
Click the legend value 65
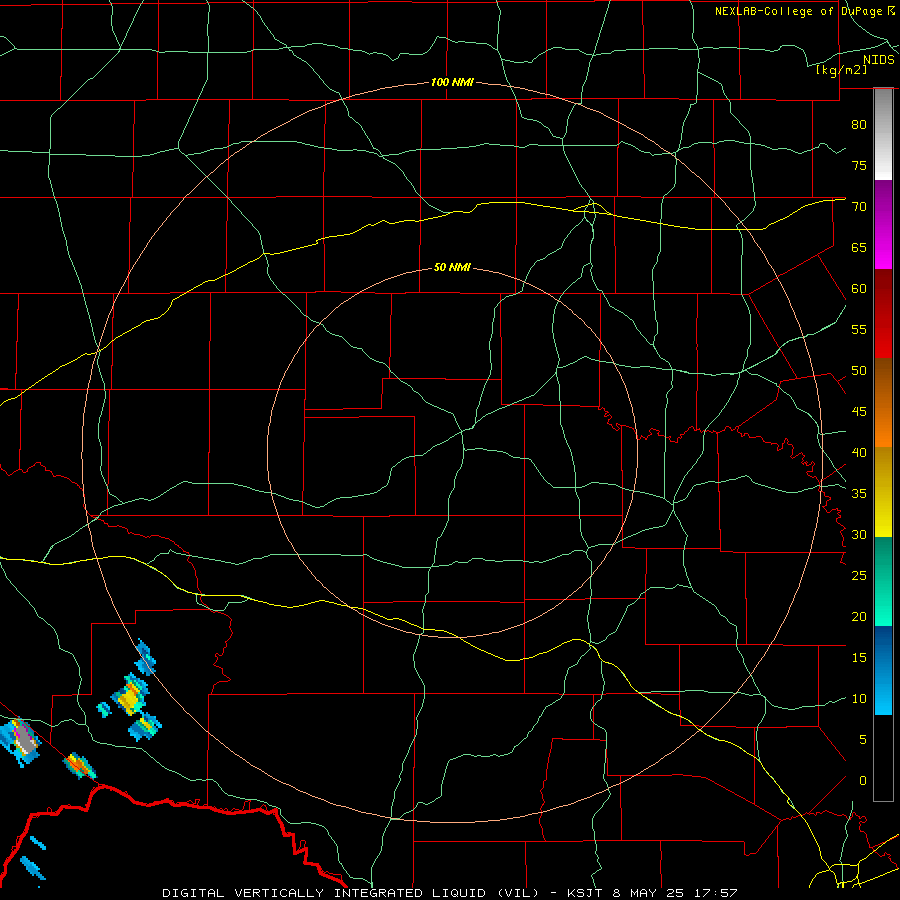tap(859, 247)
